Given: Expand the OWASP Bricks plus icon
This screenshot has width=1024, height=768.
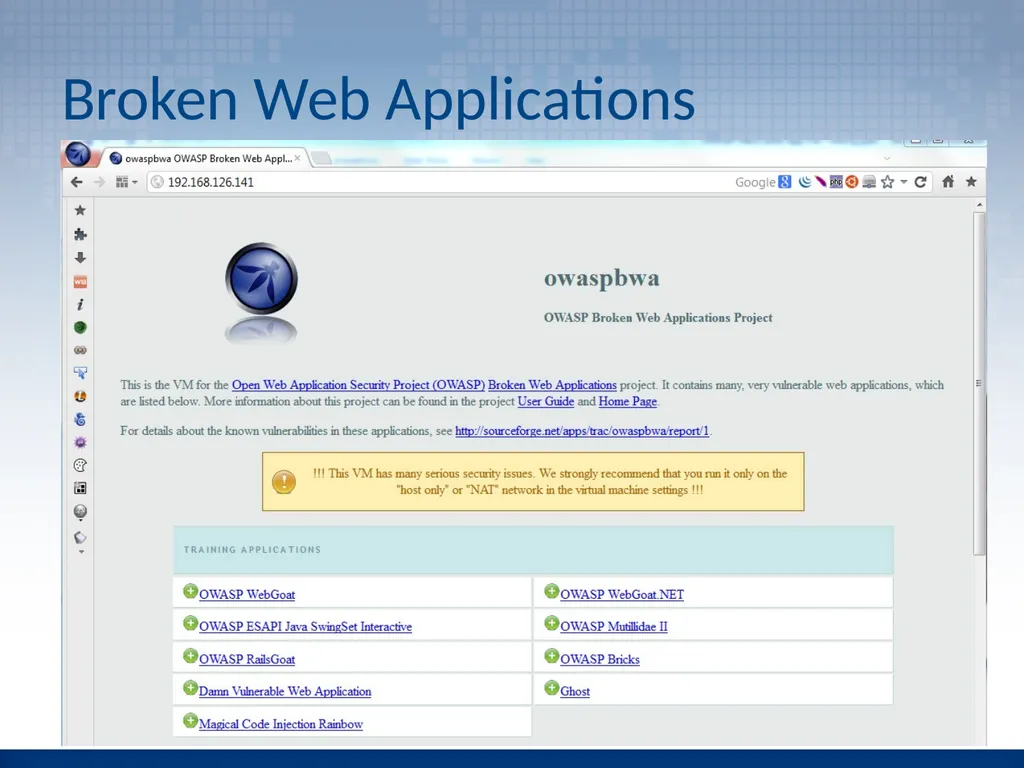Looking at the screenshot, I should coord(552,656).
